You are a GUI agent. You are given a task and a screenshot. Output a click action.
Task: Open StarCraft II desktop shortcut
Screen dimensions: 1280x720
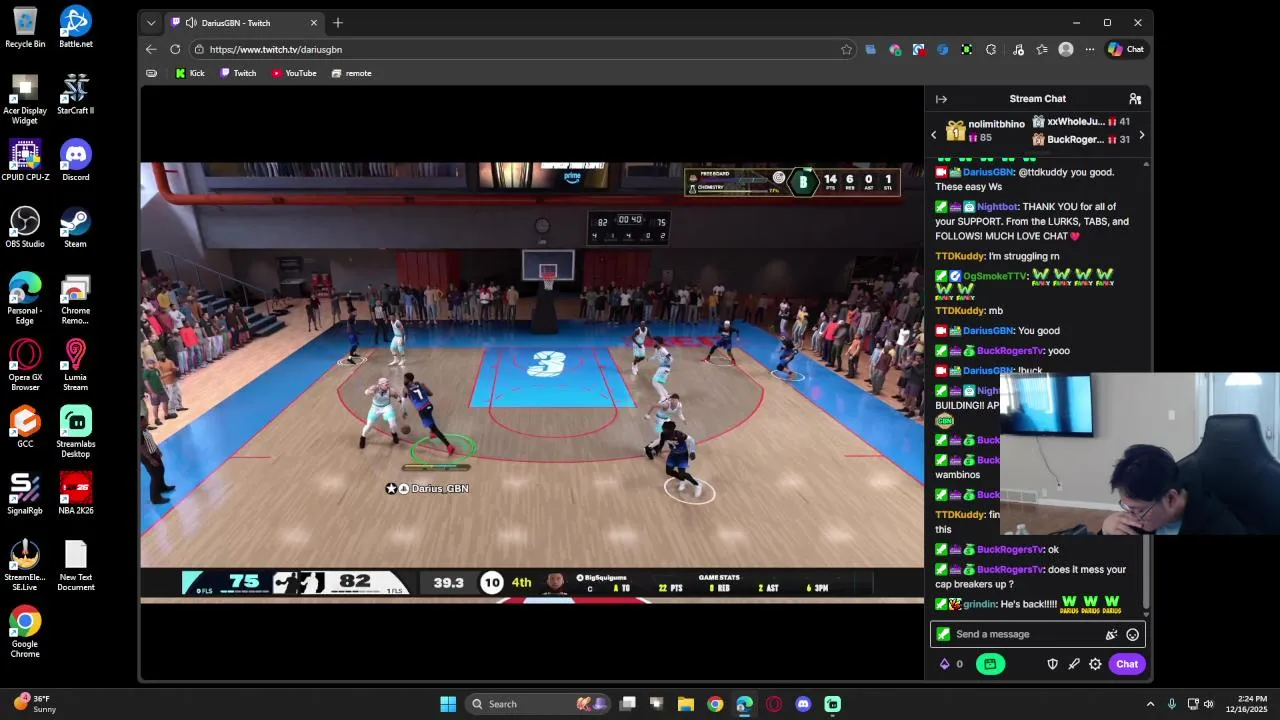75,94
